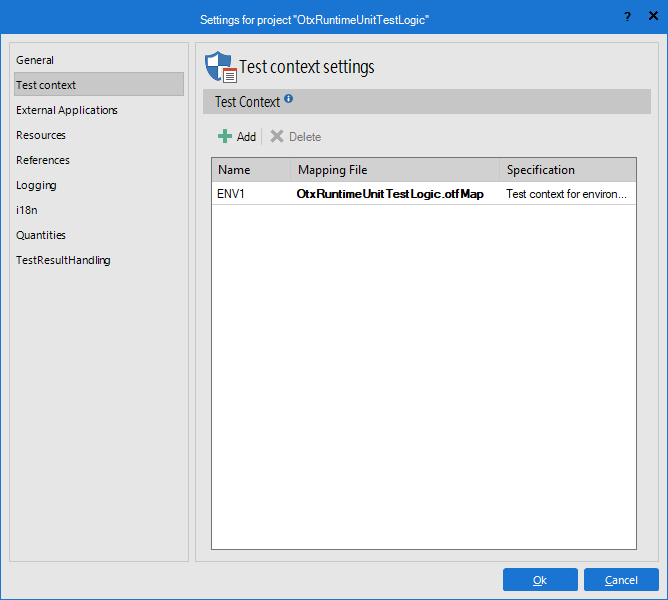Click the info icon beside Test Context
Image resolution: width=668 pixels, height=600 pixels.
(x=289, y=99)
